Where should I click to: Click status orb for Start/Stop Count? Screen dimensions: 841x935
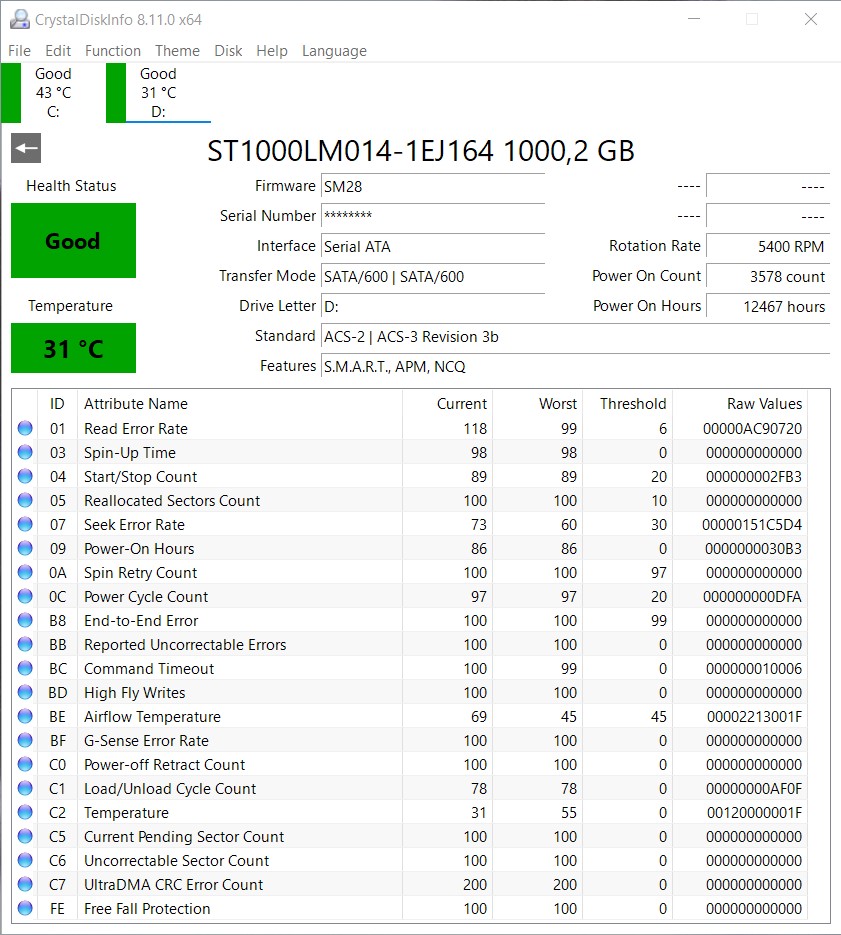pyautogui.click(x=25, y=476)
